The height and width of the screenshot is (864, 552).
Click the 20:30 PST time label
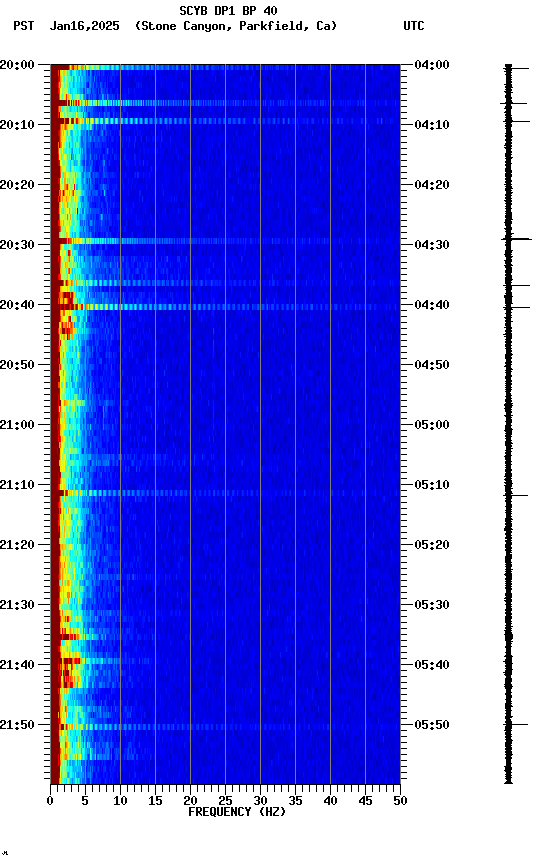(17, 245)
